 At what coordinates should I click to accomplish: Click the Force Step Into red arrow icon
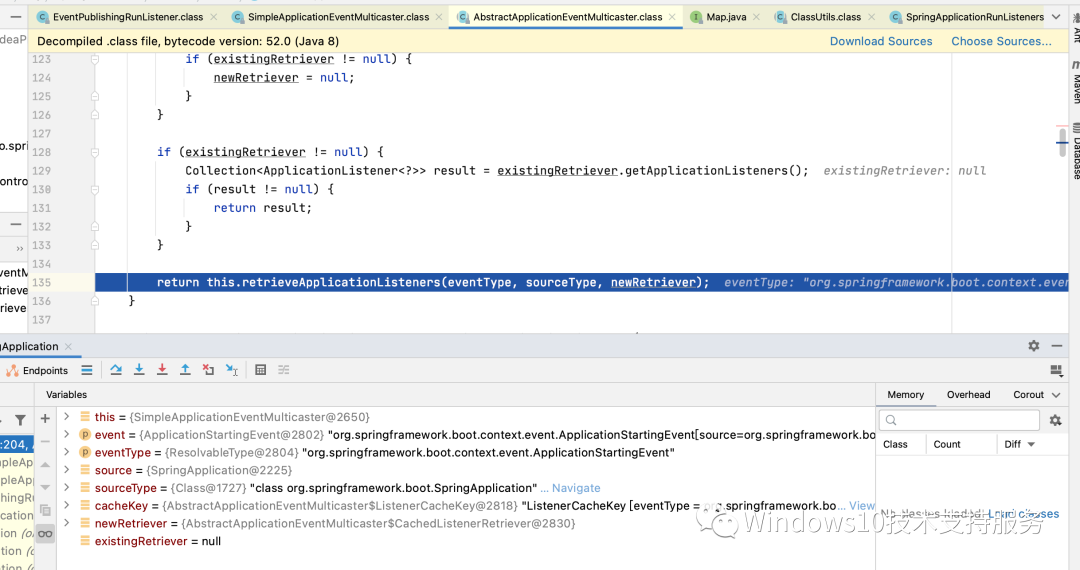[x=162, y=370]
